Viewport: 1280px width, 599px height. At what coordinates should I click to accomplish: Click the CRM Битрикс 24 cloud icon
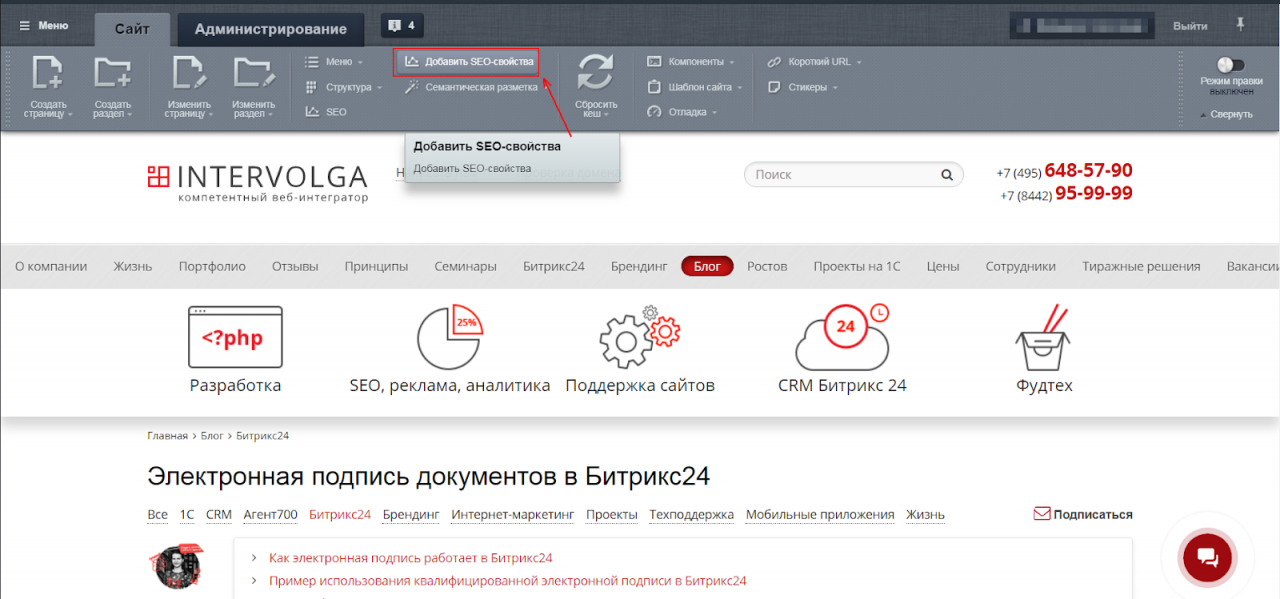(842, 337)
